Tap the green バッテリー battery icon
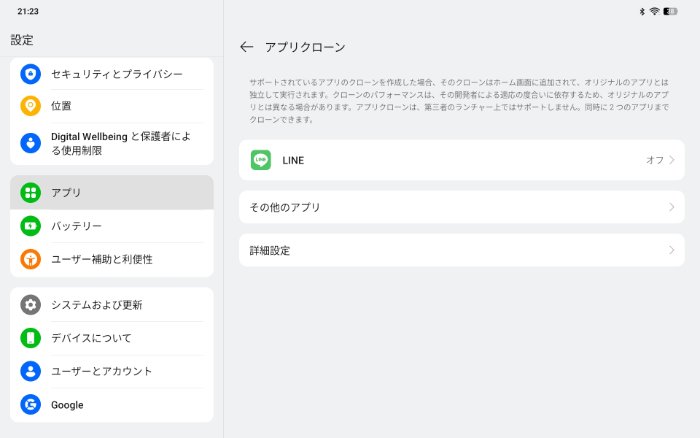The width and height of the screenshot is (700, 438). coord(31,226)
